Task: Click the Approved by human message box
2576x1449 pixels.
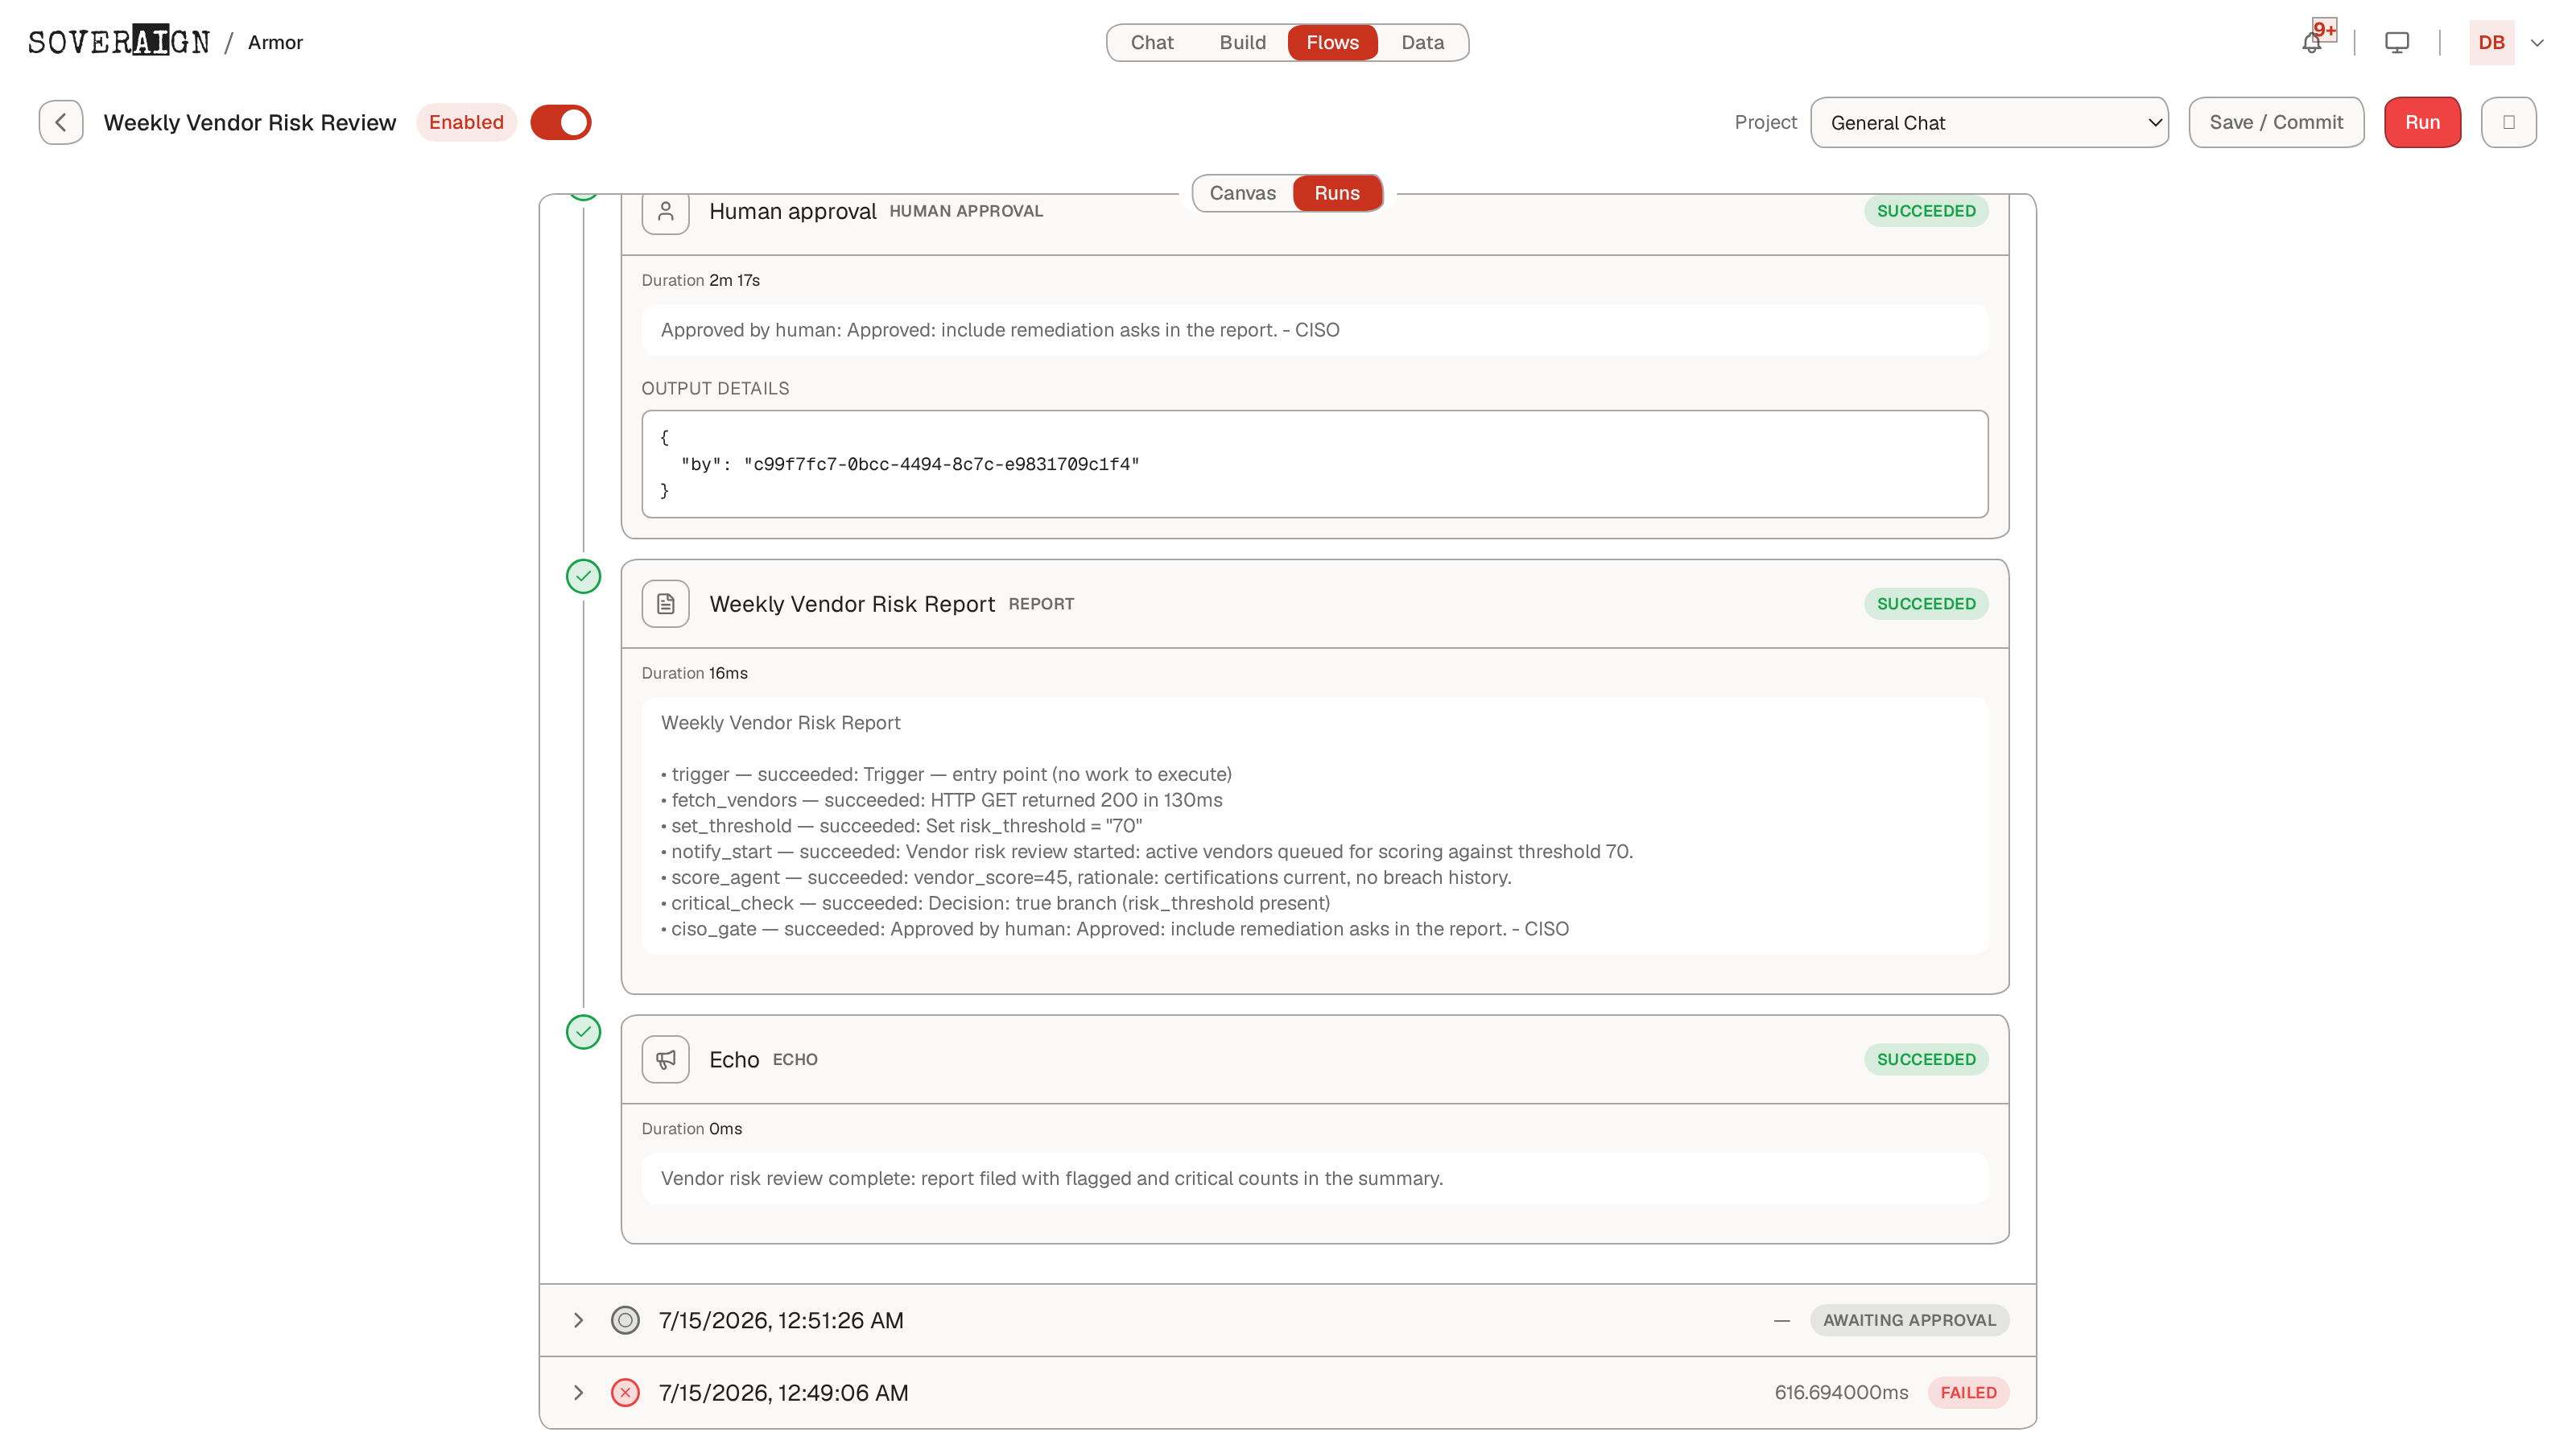Action: [x=1315, y=330]
